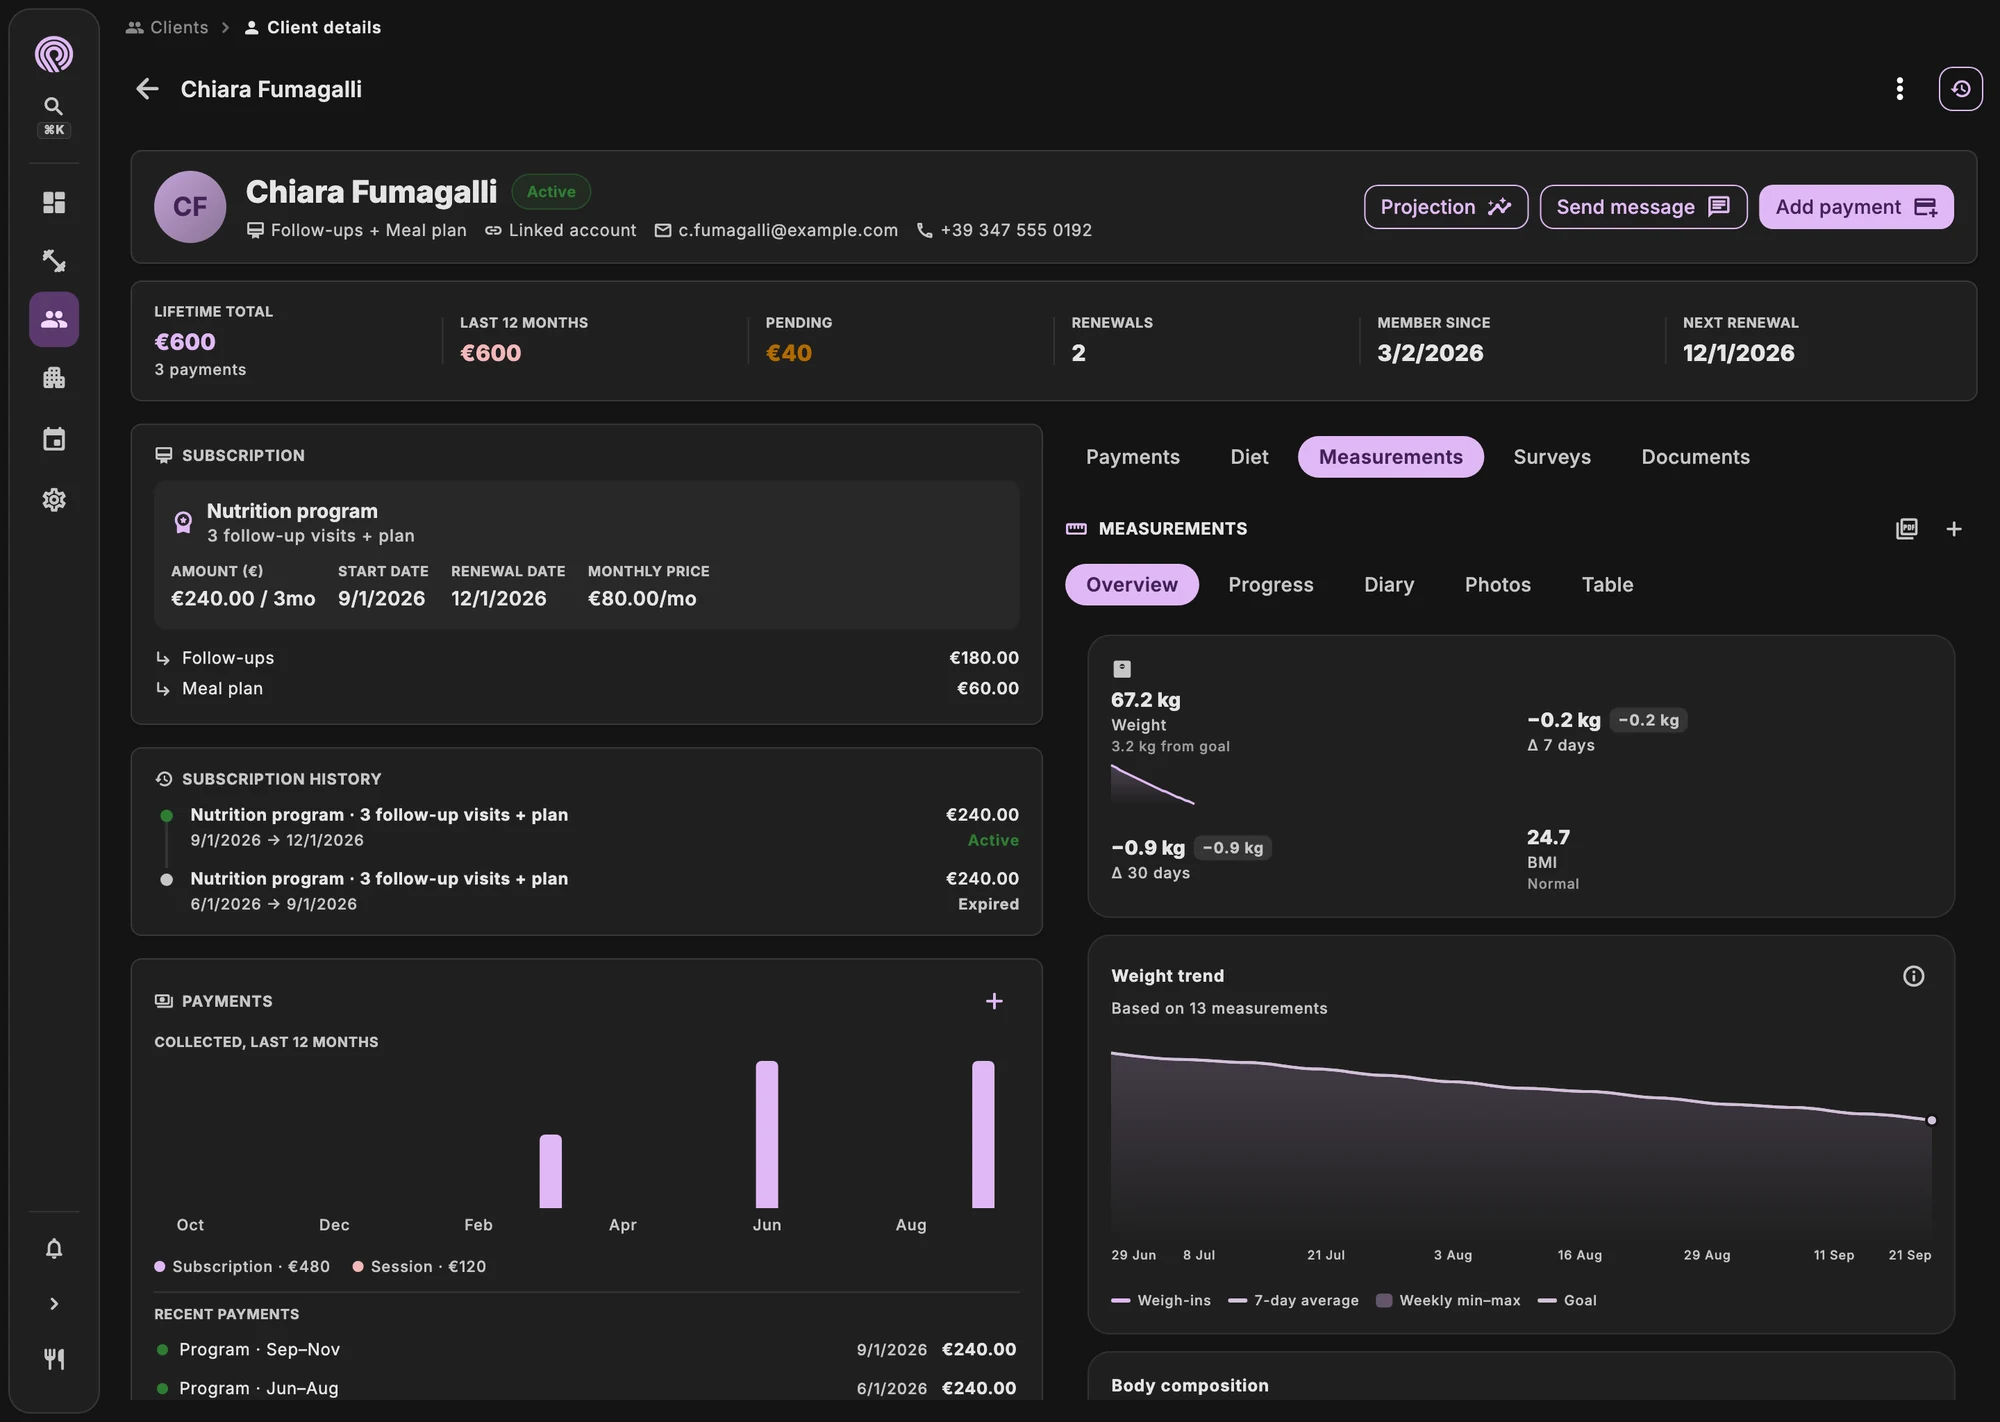Navigate to Clients breadcrumb

[x=167, y=27]
